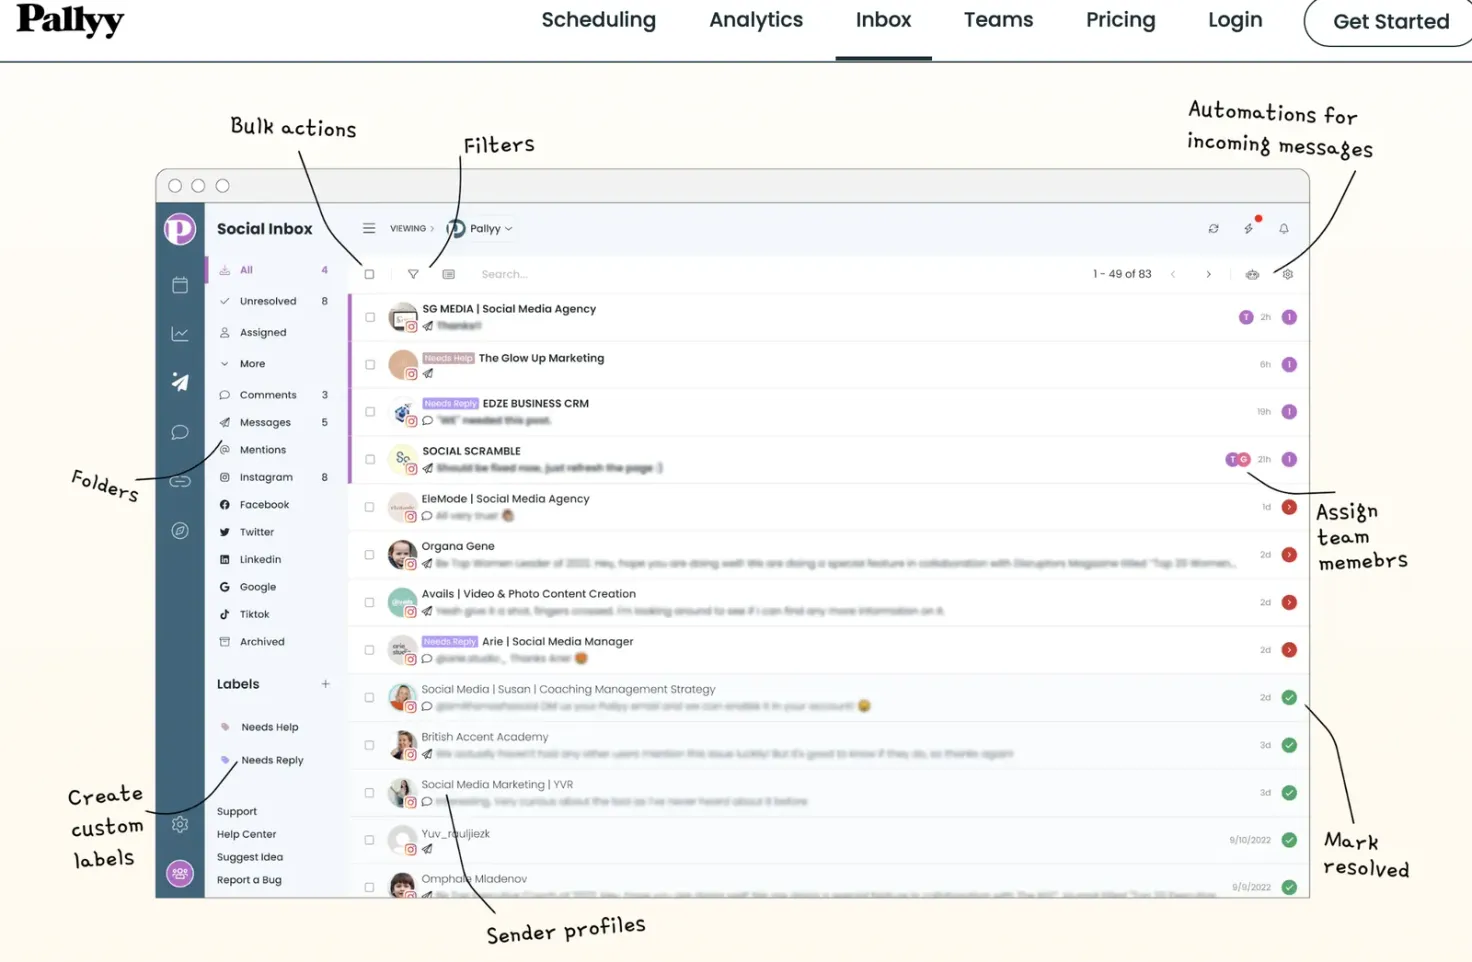1472x962 pixels.
Task: Open the Inbox navigation tab
Action: 884,20
